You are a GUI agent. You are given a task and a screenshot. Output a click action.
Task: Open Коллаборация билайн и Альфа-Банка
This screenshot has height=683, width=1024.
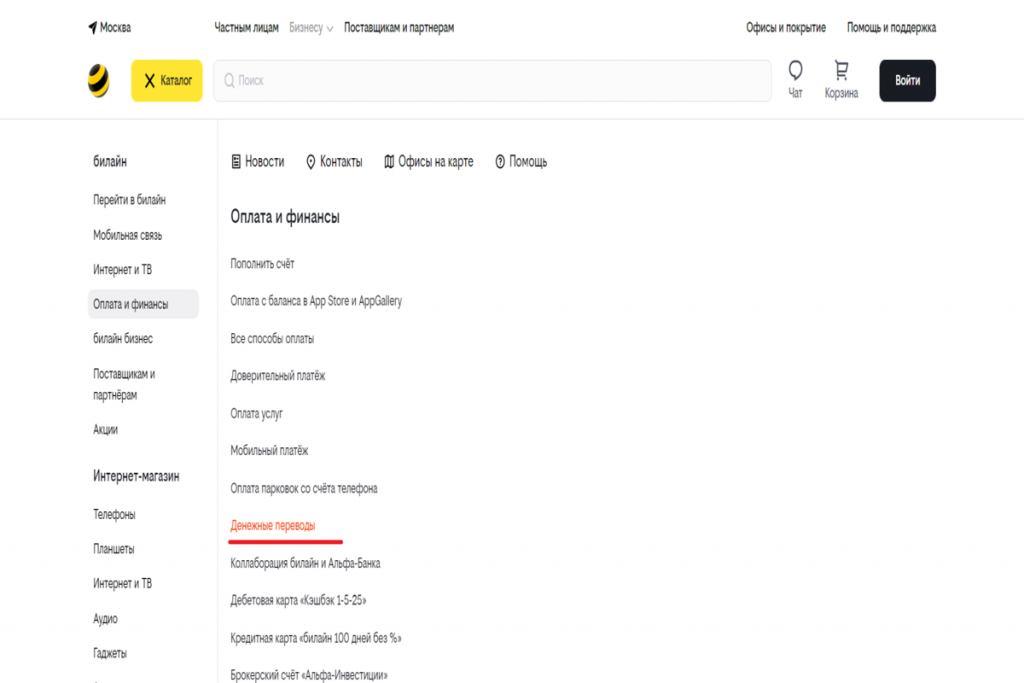(x=305, y=563)
